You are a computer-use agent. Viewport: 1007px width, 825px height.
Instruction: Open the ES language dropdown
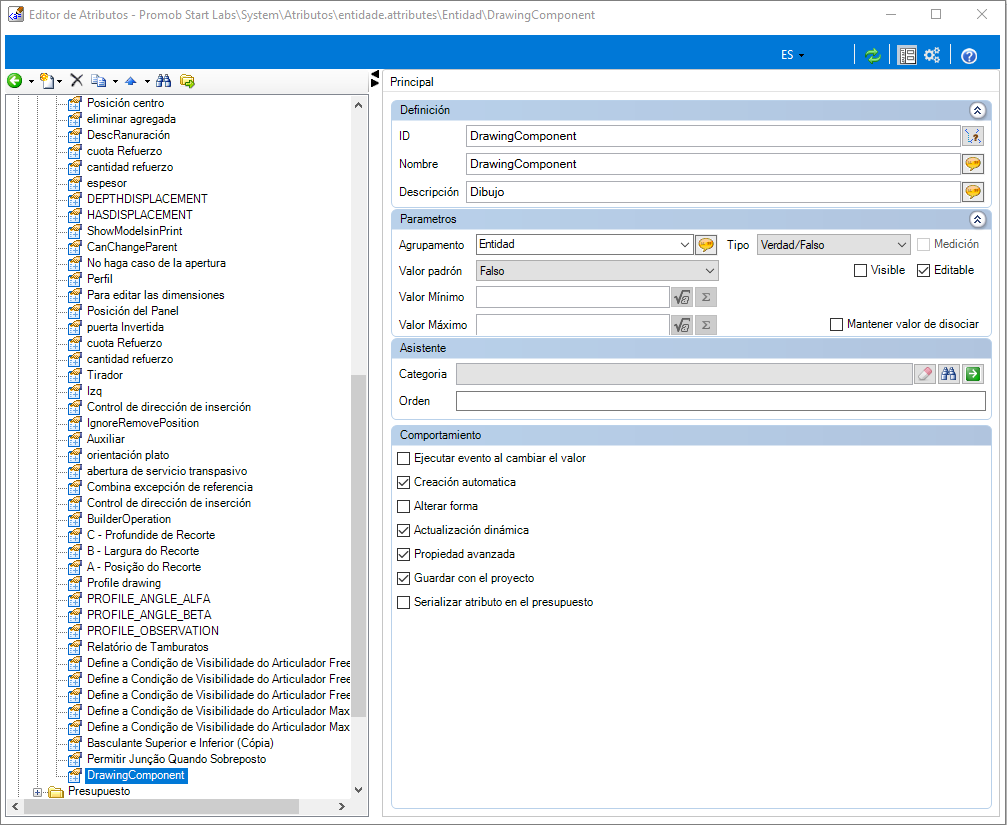[792, 55]
